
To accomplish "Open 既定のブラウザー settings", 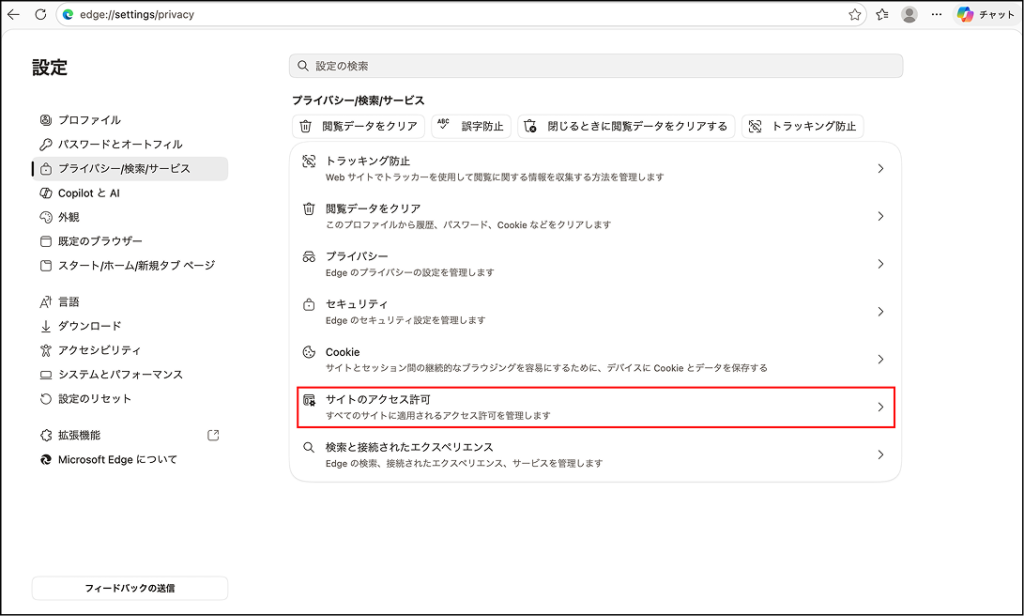I will (x=129, y=241).
